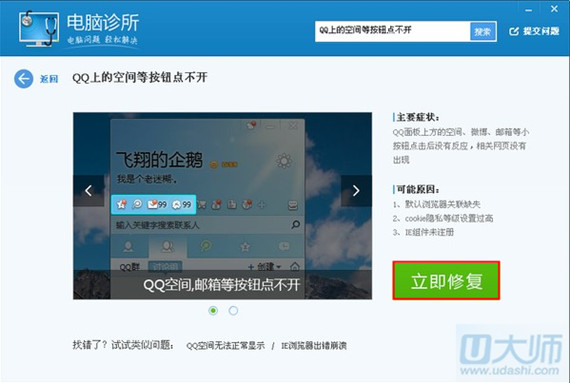Click the mail icon showing 99
Image resolution: width=570 pixels, height=383 pixels.
point(157,205)
